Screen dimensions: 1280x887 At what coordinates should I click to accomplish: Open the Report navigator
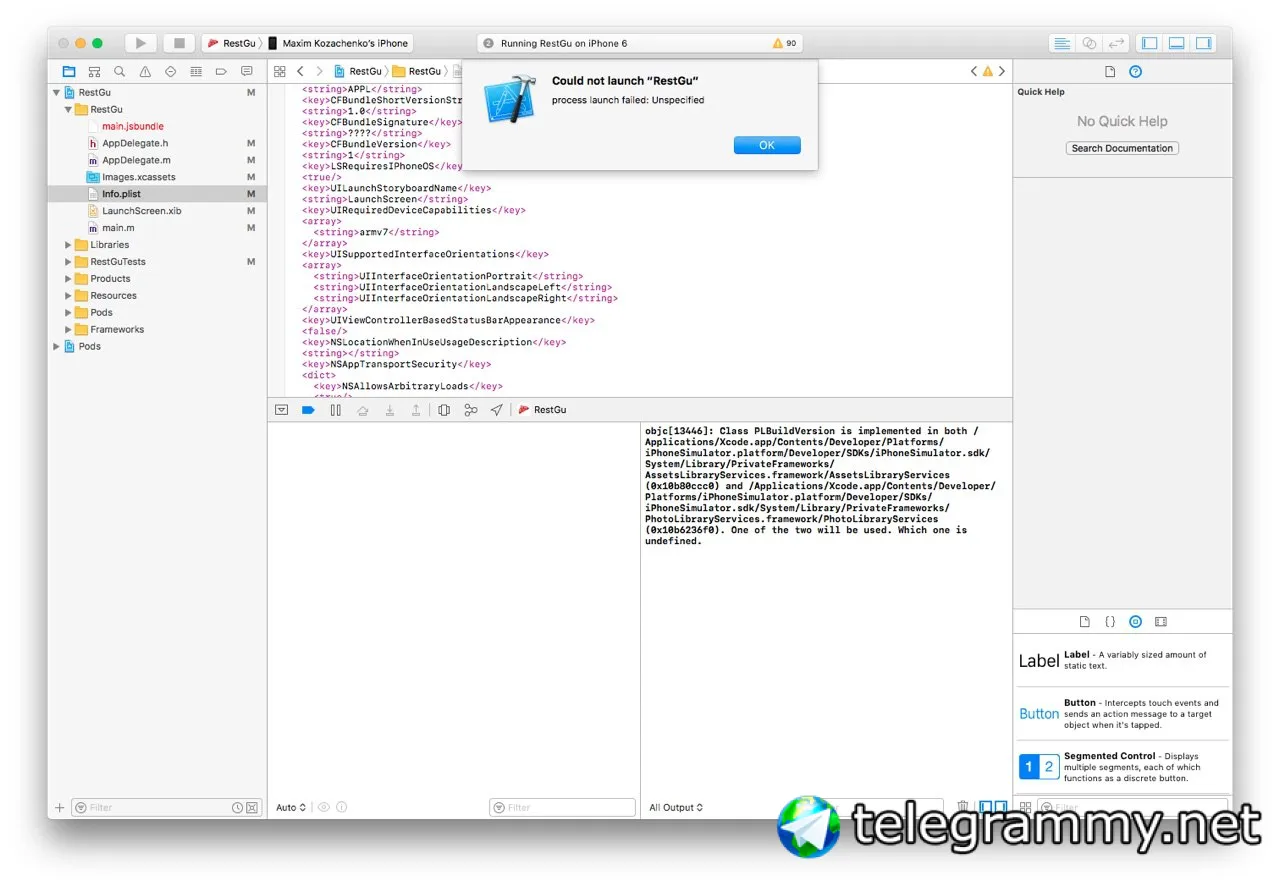coord(247,72)
